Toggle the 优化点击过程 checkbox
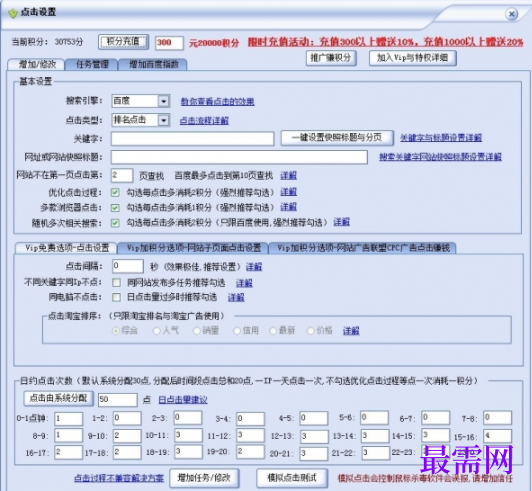The image size is (532, 491). pos(115,192)
